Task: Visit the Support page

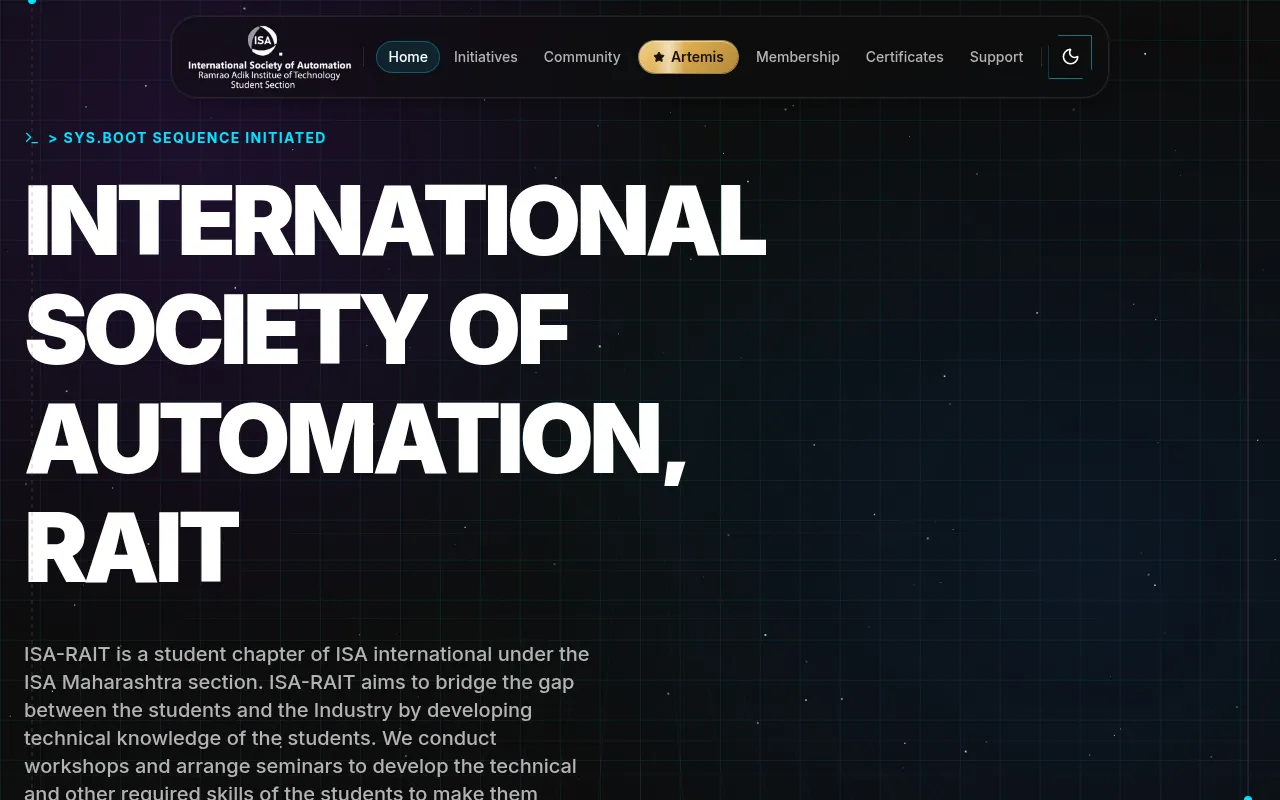Action: click(x=996, y=57)
